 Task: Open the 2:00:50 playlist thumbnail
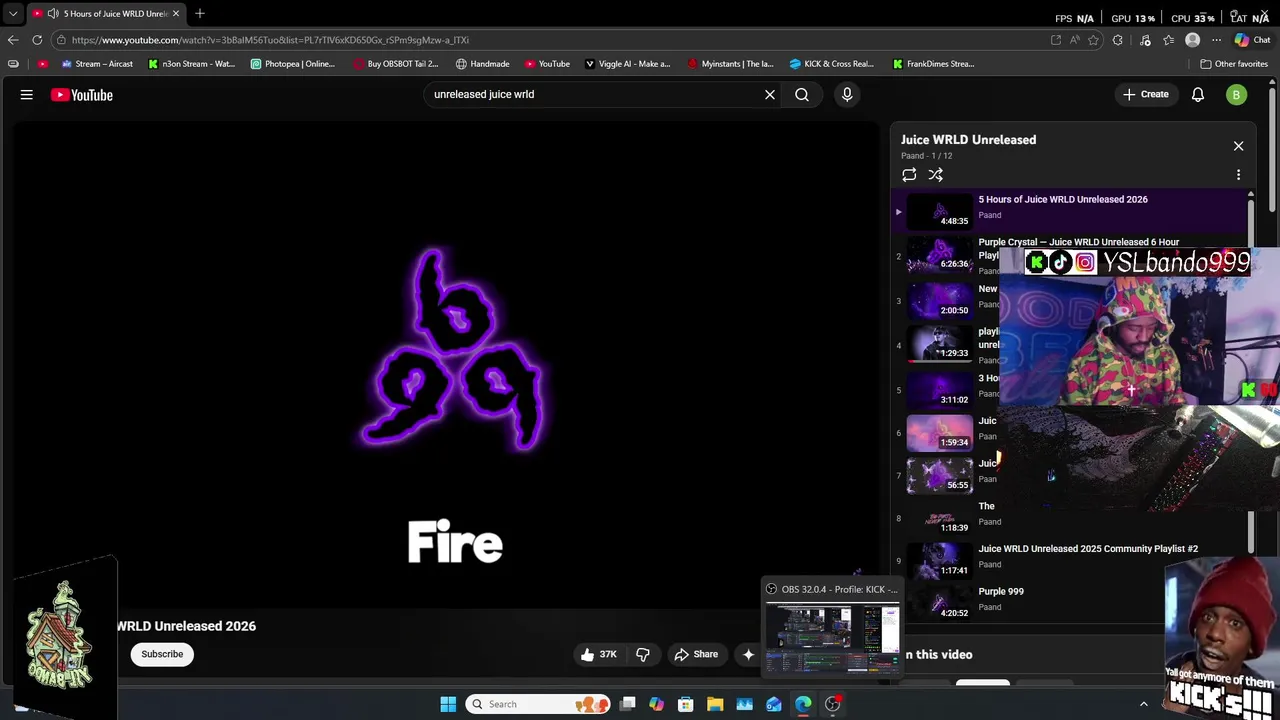tap(939, 300)
